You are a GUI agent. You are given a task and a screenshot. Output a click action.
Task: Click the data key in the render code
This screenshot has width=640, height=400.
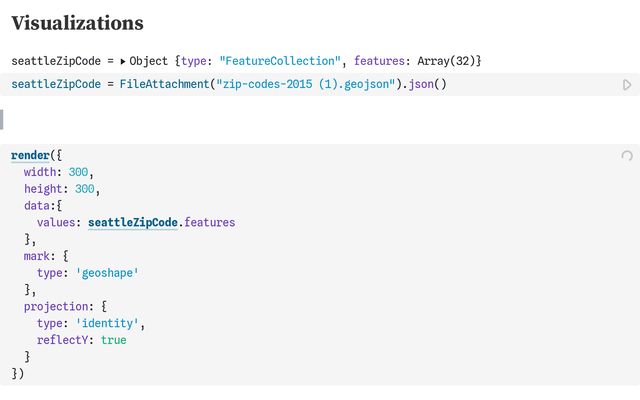[x=39, y=205]
